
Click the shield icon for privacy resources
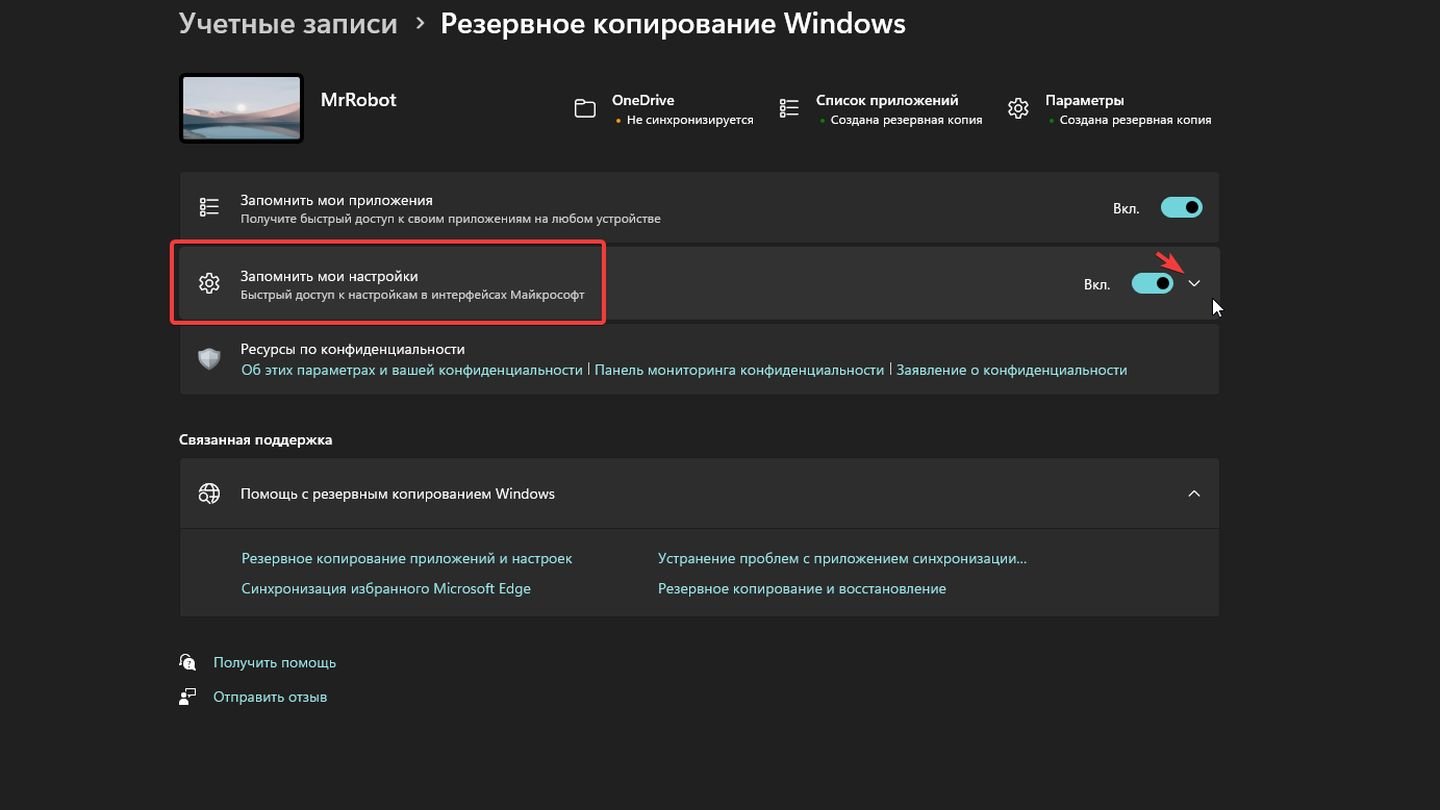click(209, 359)
